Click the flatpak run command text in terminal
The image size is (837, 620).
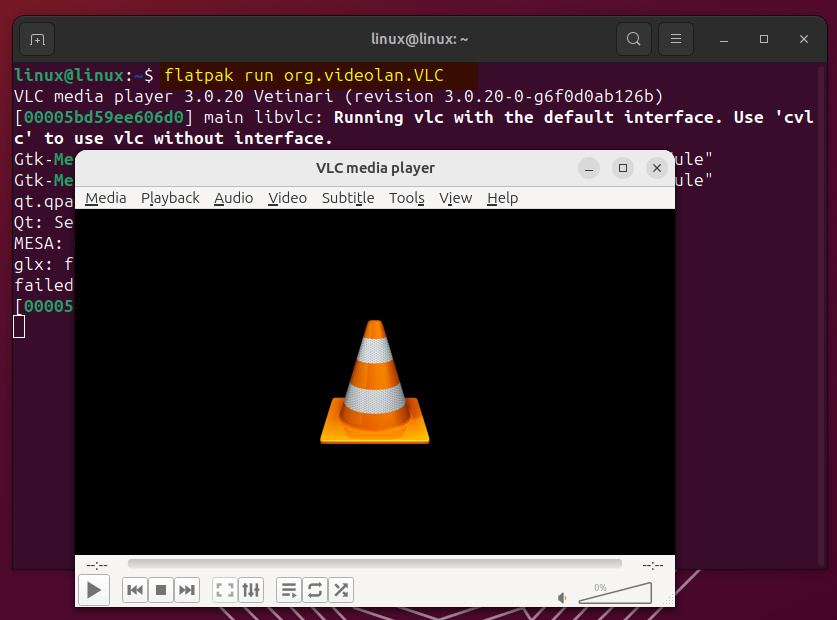point(304,75)
